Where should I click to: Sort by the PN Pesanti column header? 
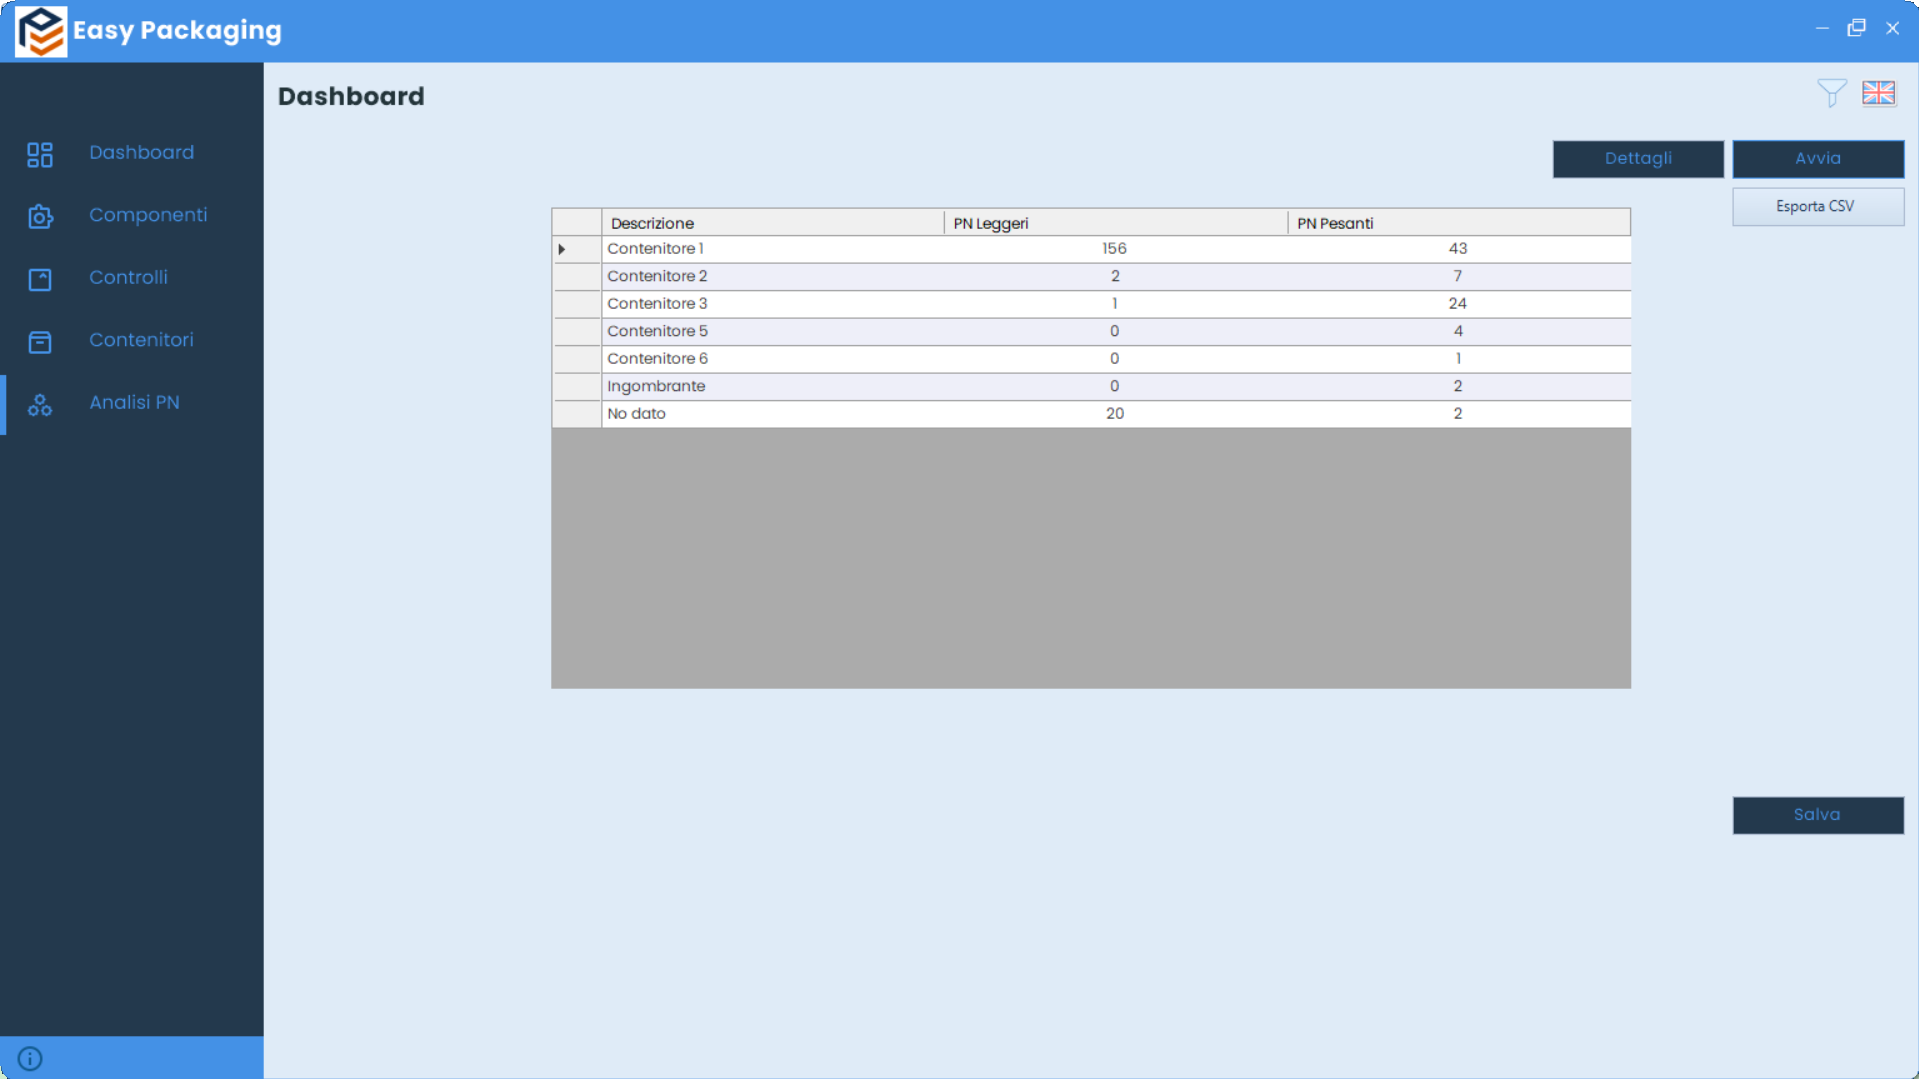[x=1457, y=223]
